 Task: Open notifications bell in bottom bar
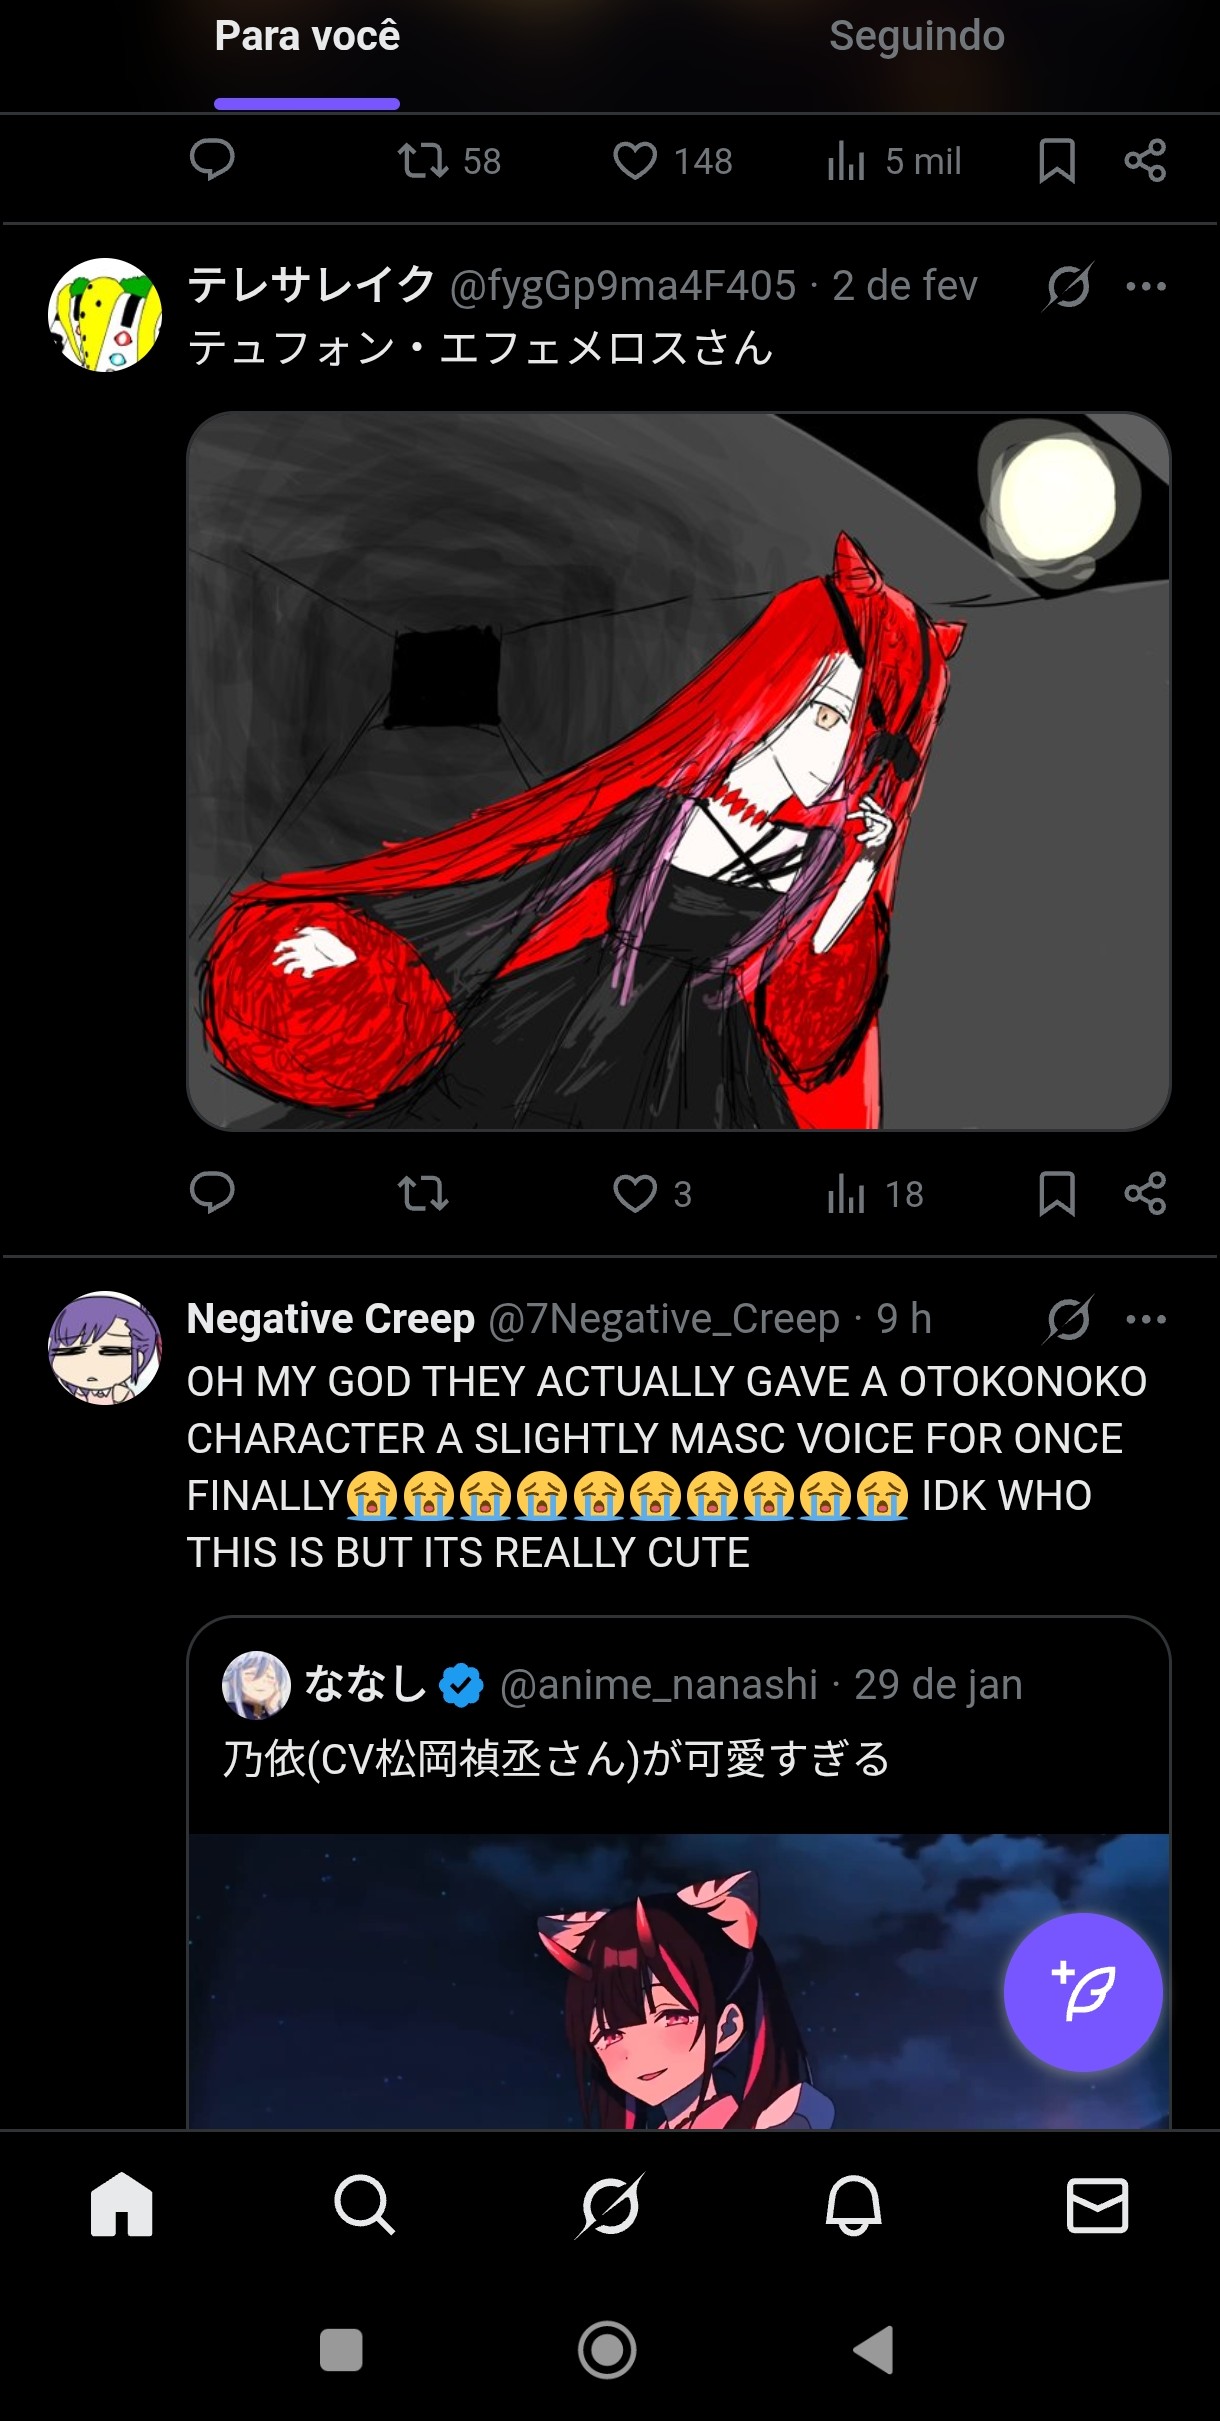853,2204
